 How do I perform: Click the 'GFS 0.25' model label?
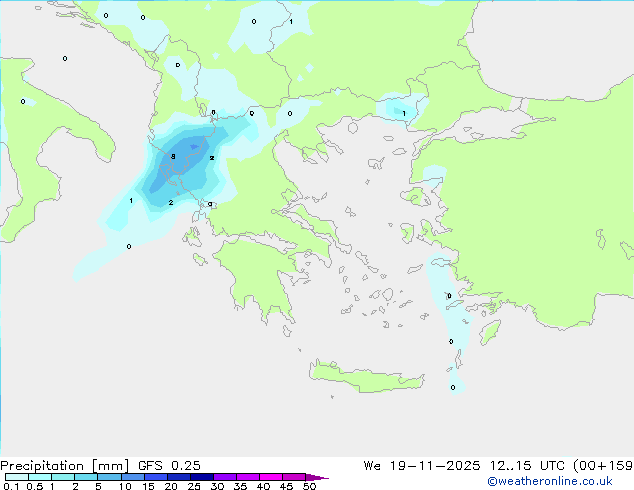[x=169, y=466]
